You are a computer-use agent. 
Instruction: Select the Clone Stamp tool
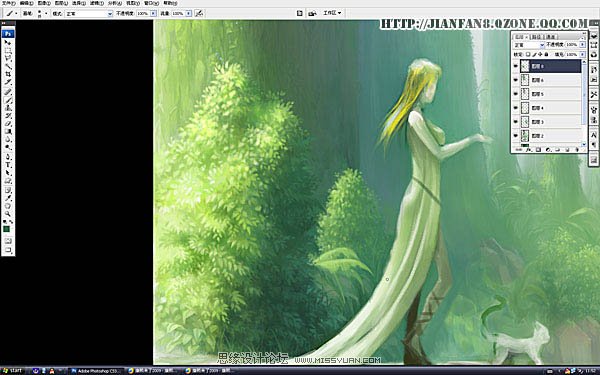[x=8, y=108]
